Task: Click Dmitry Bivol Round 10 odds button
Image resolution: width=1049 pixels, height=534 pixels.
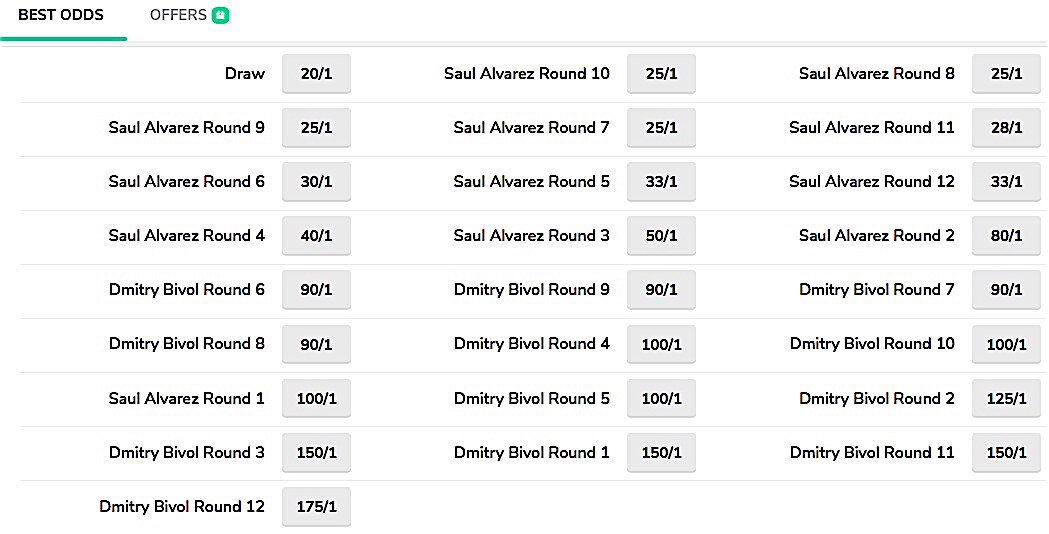Action: coord(1006,344)
